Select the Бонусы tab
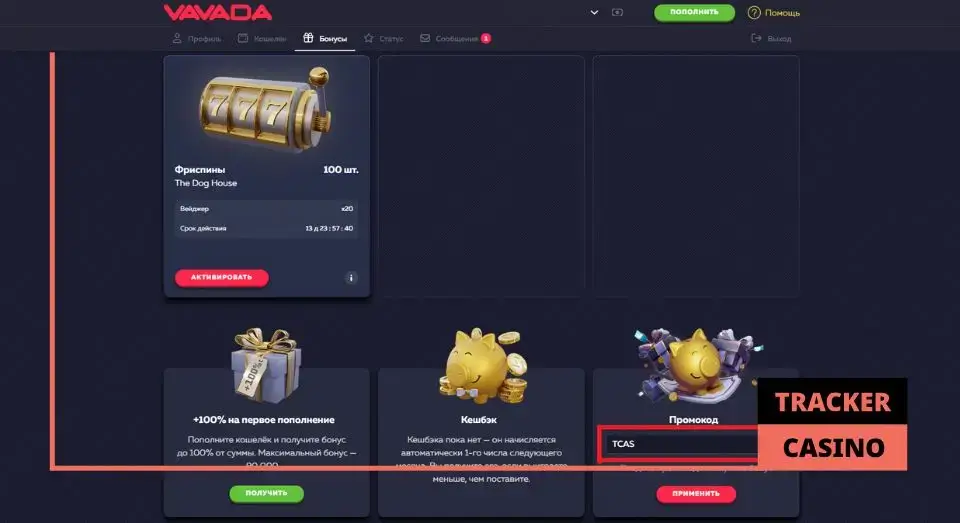This screenshot has height=523, width=960. (325, 39)
